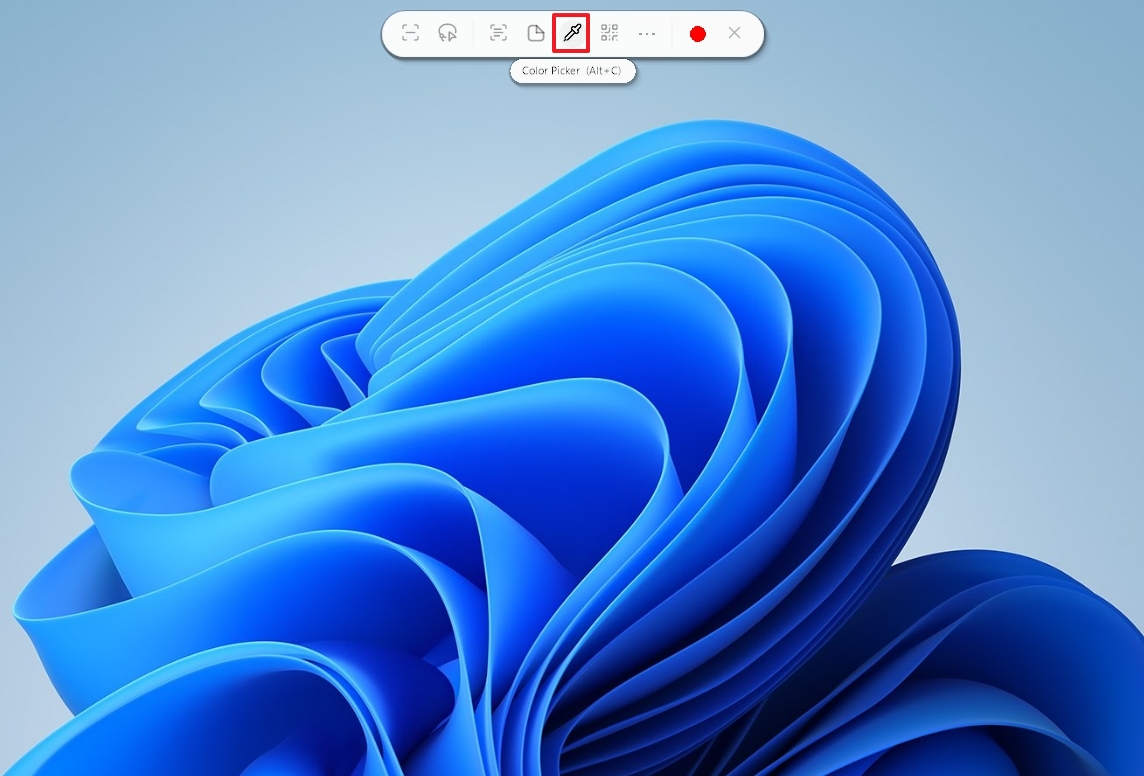This screenshot has width=1144, height=776.
Task: Close the capture toolbar with X
Action: coord(734,33)
